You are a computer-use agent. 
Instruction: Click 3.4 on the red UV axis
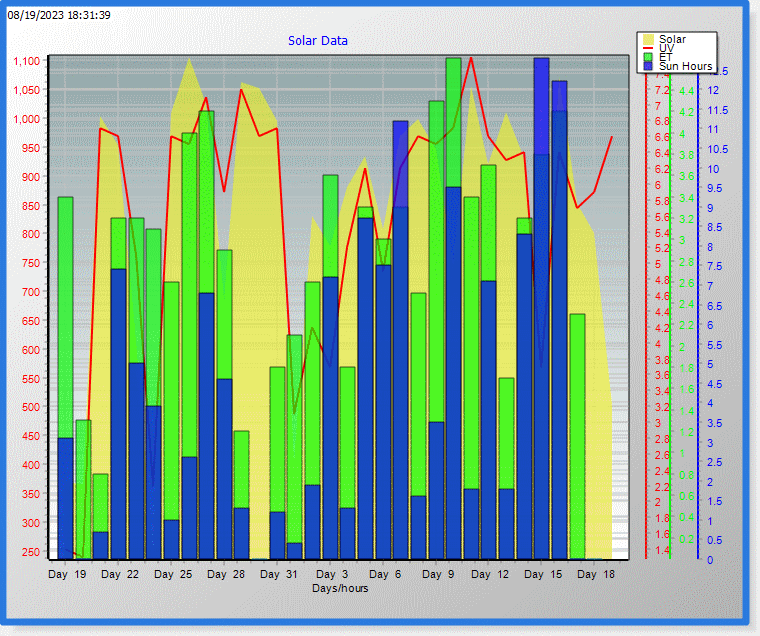point(662,391)
